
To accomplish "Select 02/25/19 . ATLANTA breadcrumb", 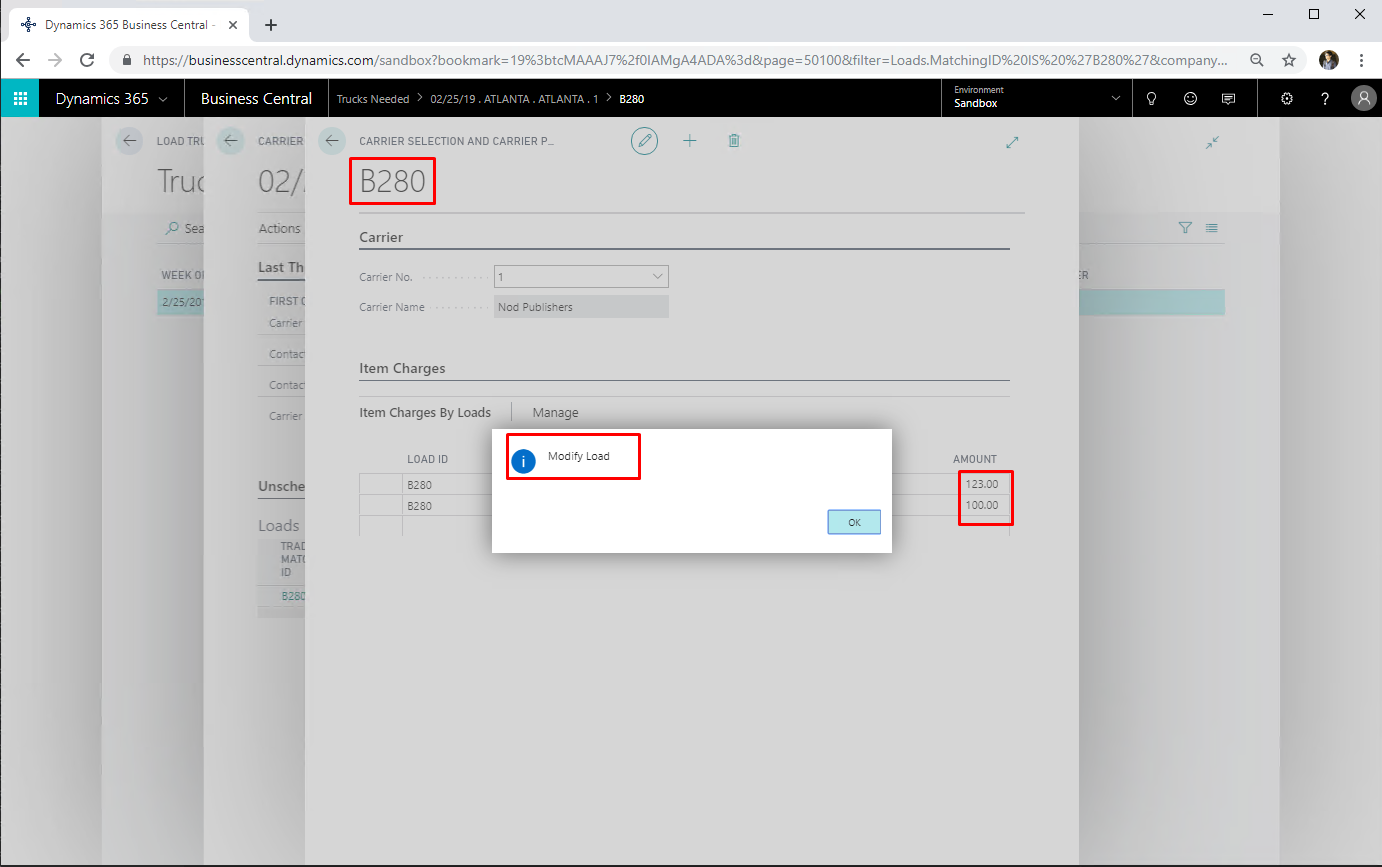I will (514, 99).
